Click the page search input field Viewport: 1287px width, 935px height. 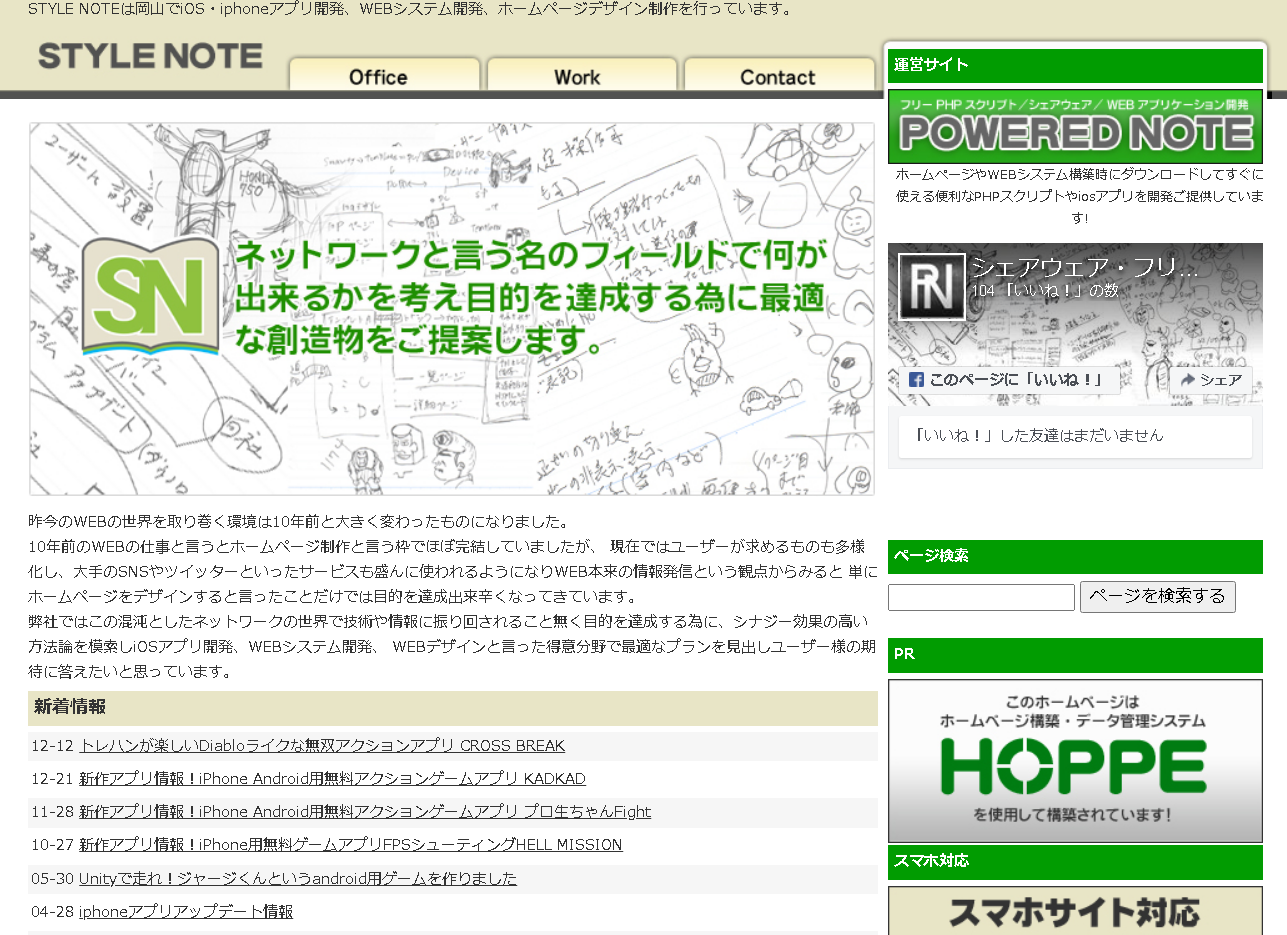point(981,597)
